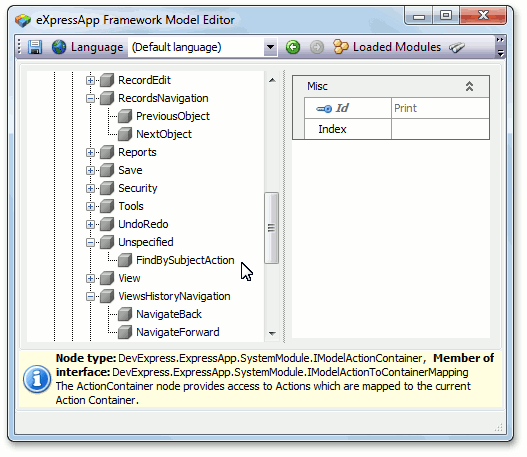Collapse the ViewsHistoryNavigation node
Image resolution: width=527 pixels, height=457 pixels.
click(x=90, y=296)
